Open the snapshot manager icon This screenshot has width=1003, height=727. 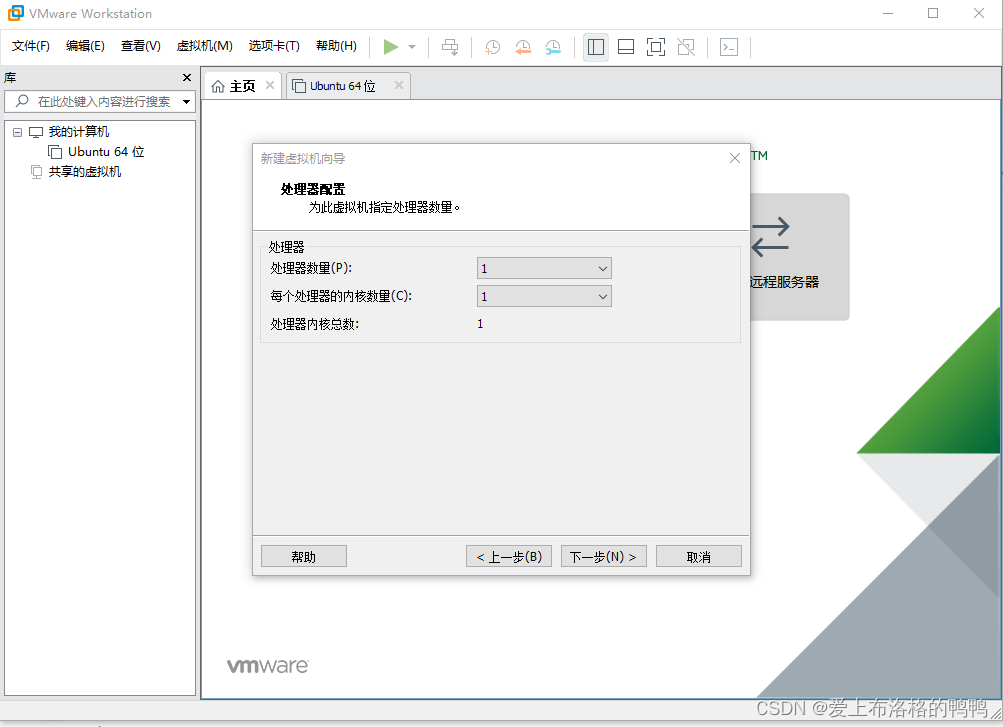[x=553, y=47]
